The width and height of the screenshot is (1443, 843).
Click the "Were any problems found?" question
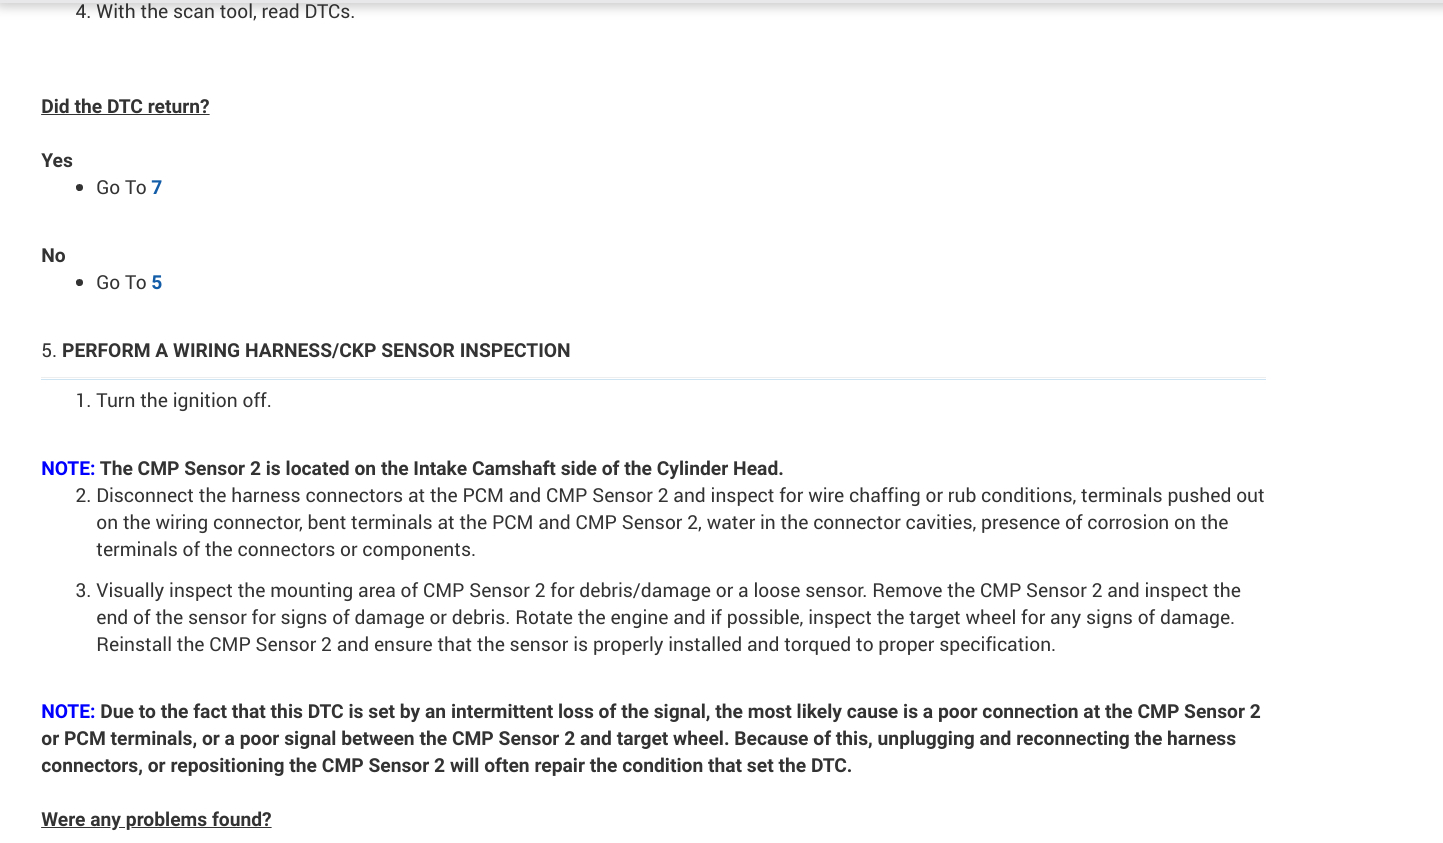pos(156,820)
